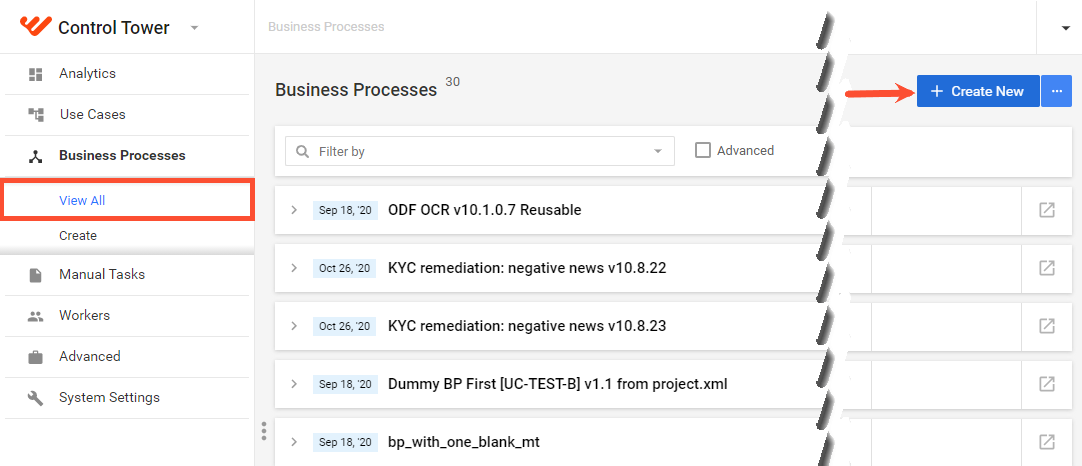Screen dimensions: 1082x466
Task: Open the top-right user menu arrow
Action: pyautogui.click(x=1065, y=28)
